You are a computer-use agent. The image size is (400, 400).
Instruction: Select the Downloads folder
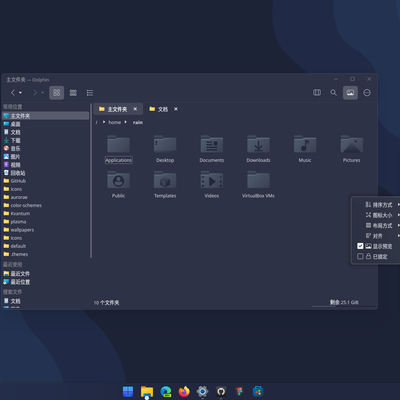coord(258,149)
